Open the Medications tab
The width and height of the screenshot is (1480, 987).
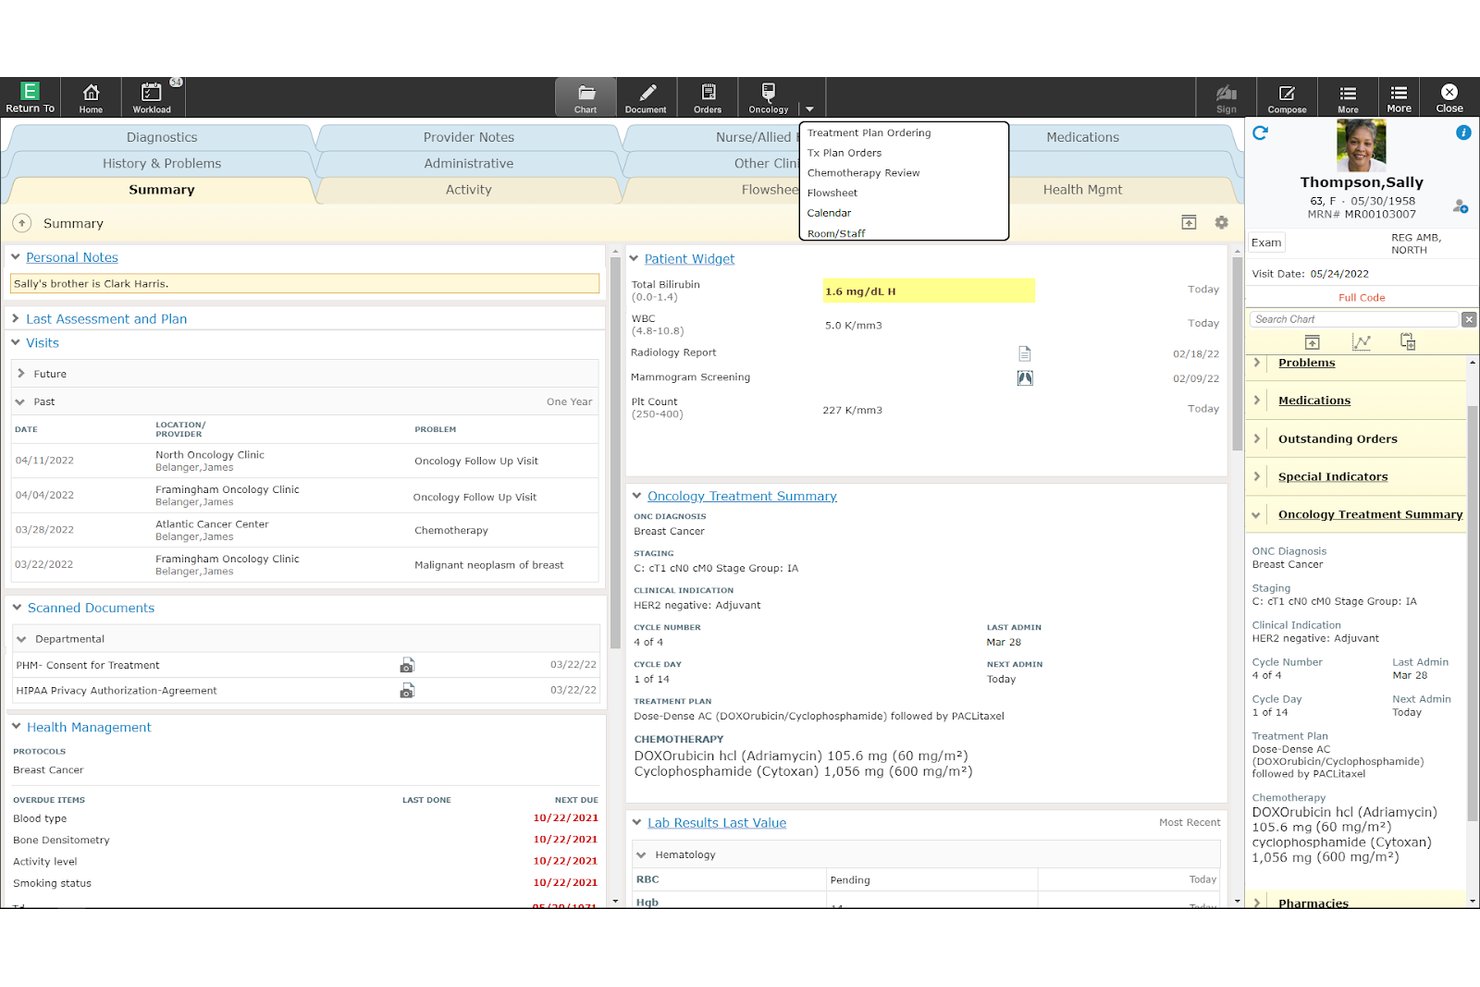tap(1082, 137)
